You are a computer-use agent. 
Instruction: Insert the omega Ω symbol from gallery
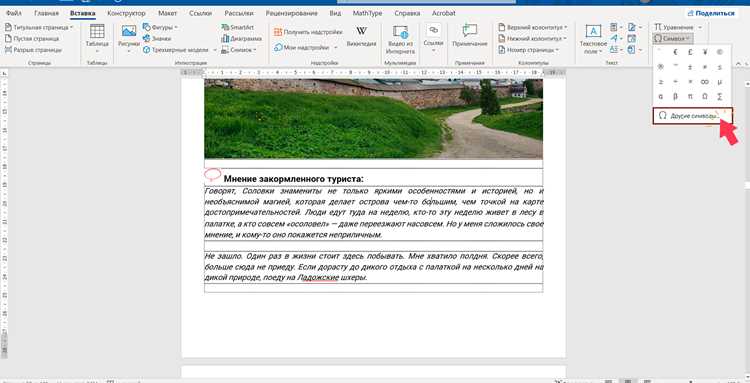[x=705, y=97]
